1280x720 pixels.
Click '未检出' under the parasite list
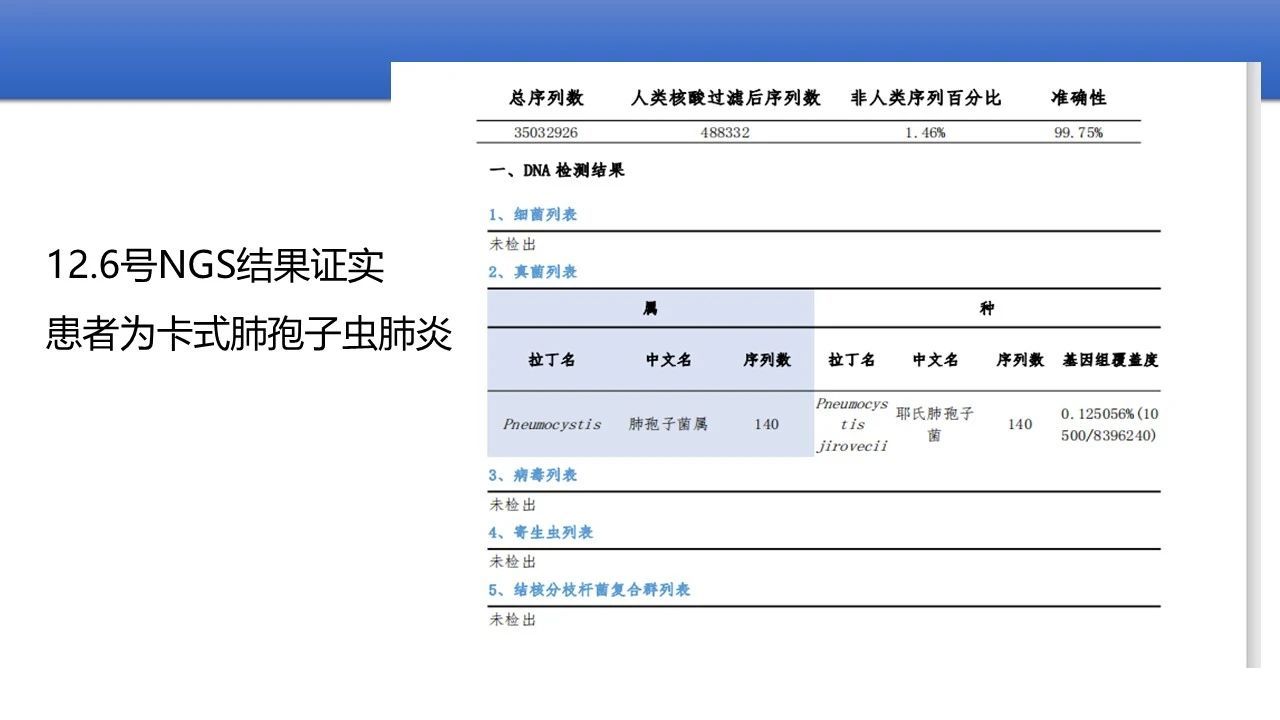click(x=513, y=562)
